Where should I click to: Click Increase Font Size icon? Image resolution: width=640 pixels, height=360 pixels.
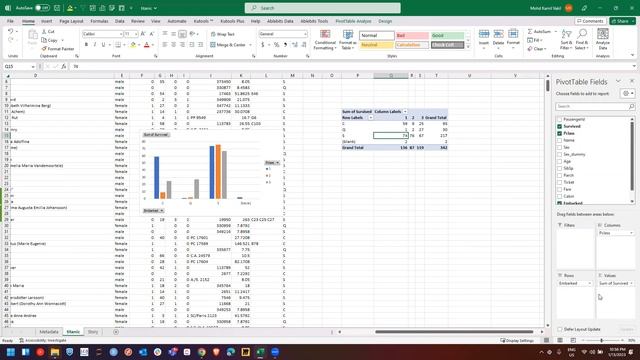pos(143,34)
